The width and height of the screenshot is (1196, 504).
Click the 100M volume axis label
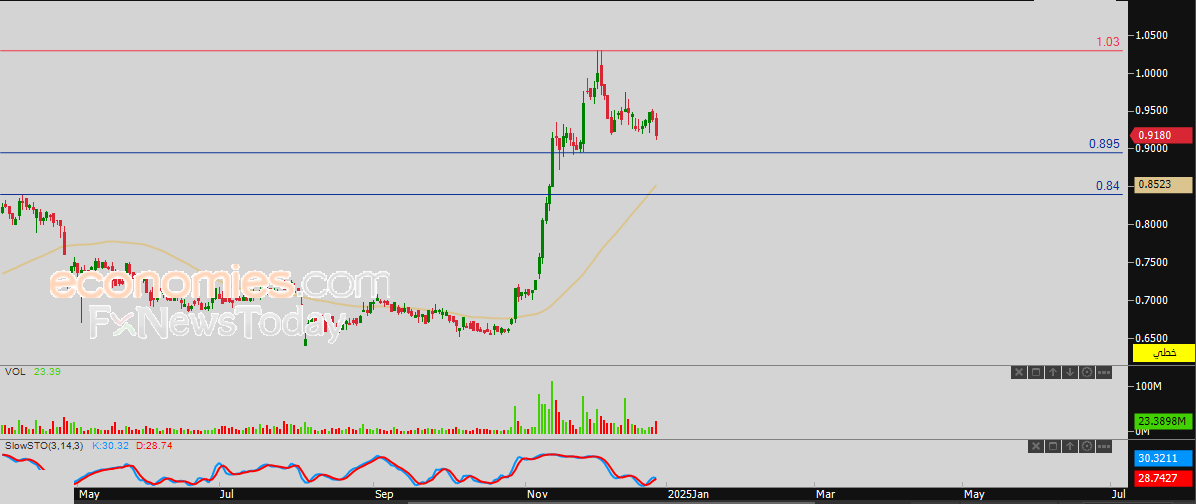(1148, 387)
